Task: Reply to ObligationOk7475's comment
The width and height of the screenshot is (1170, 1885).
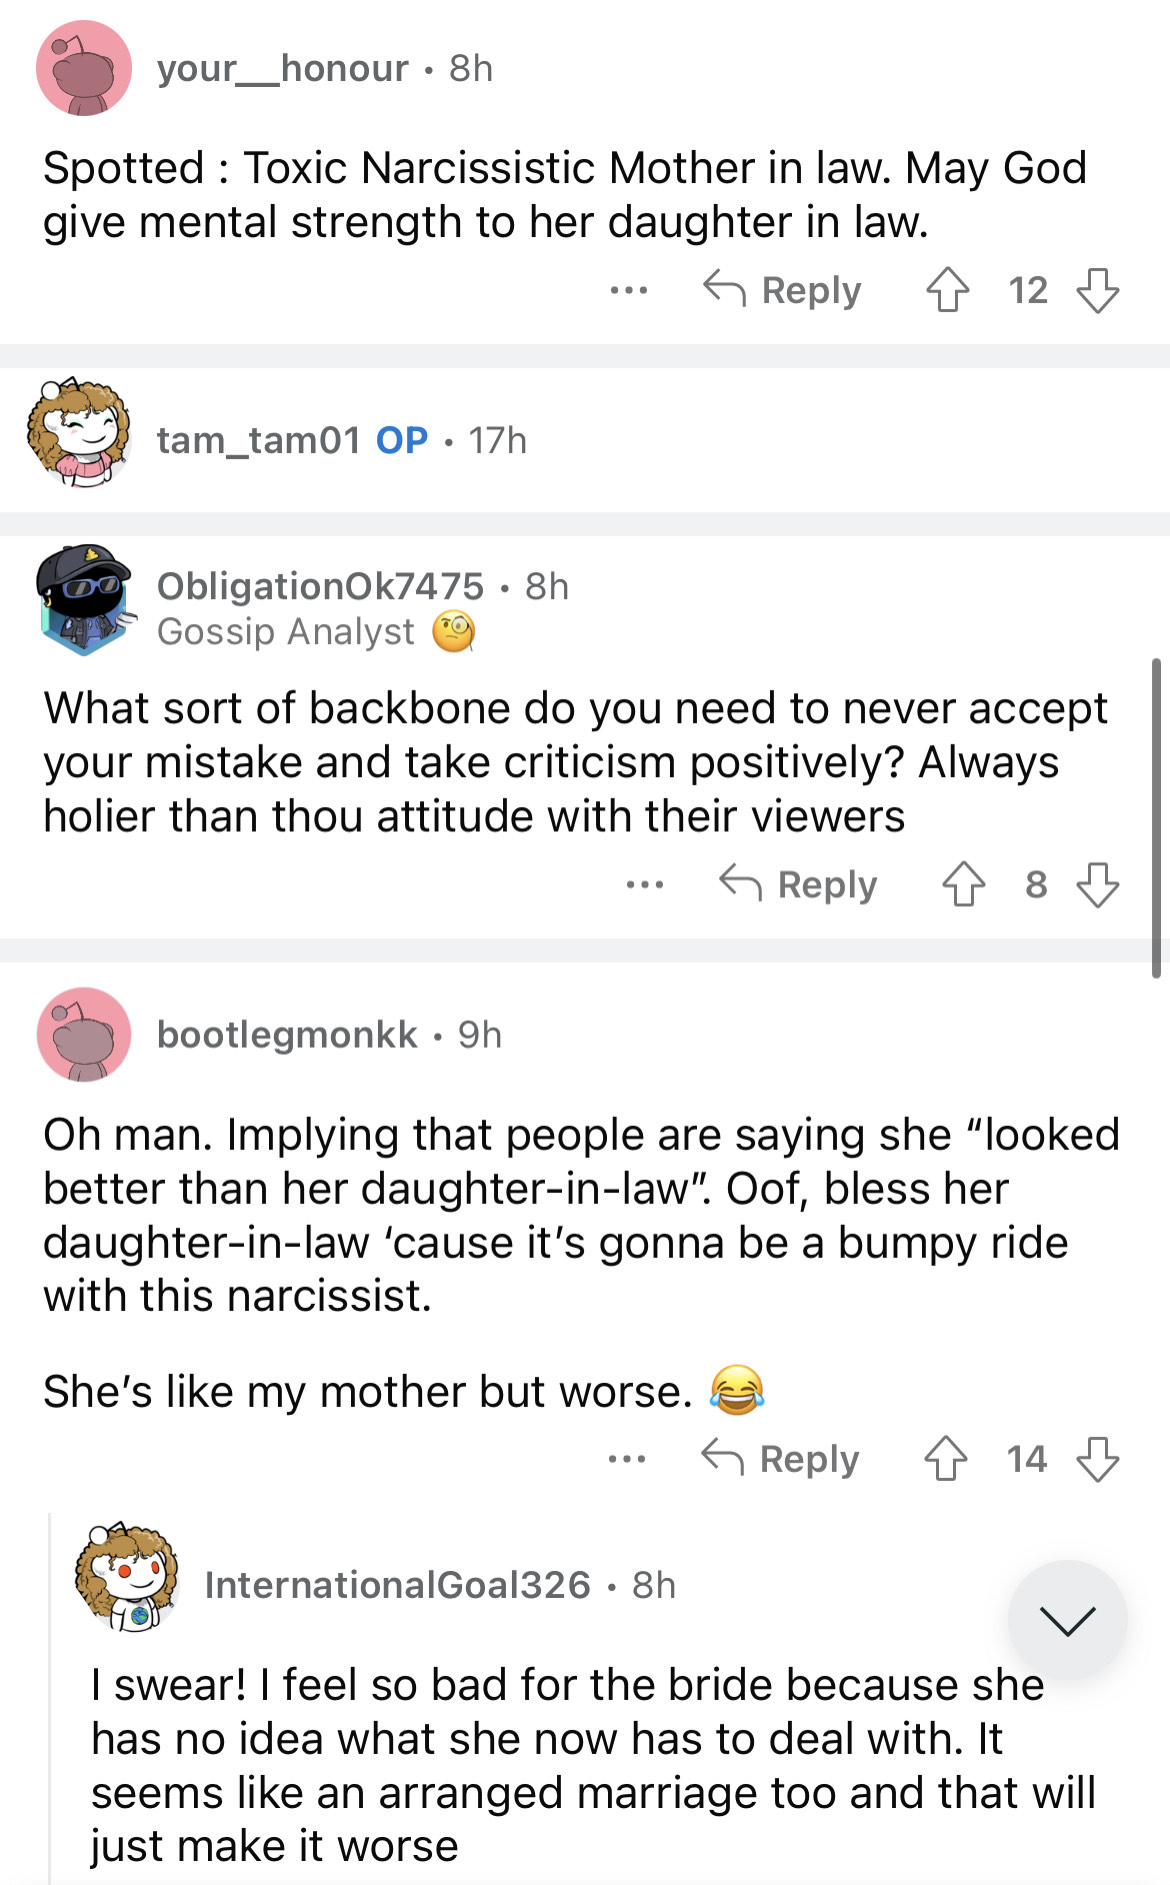Action: 798,885
